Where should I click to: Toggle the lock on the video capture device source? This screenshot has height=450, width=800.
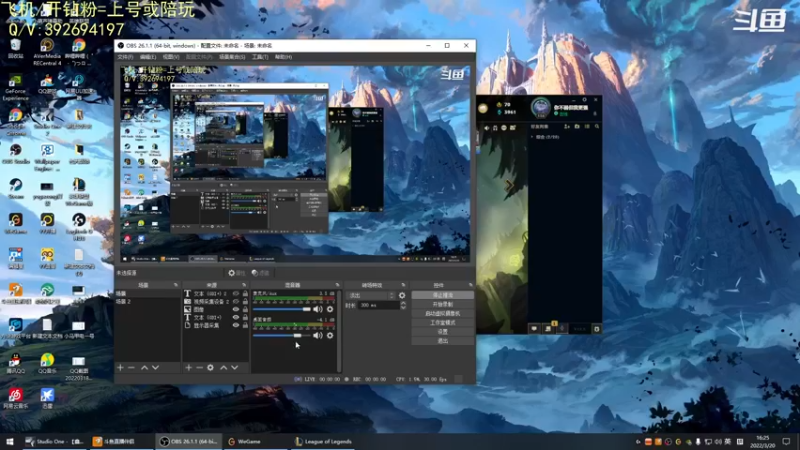click(x=245, y=302)
